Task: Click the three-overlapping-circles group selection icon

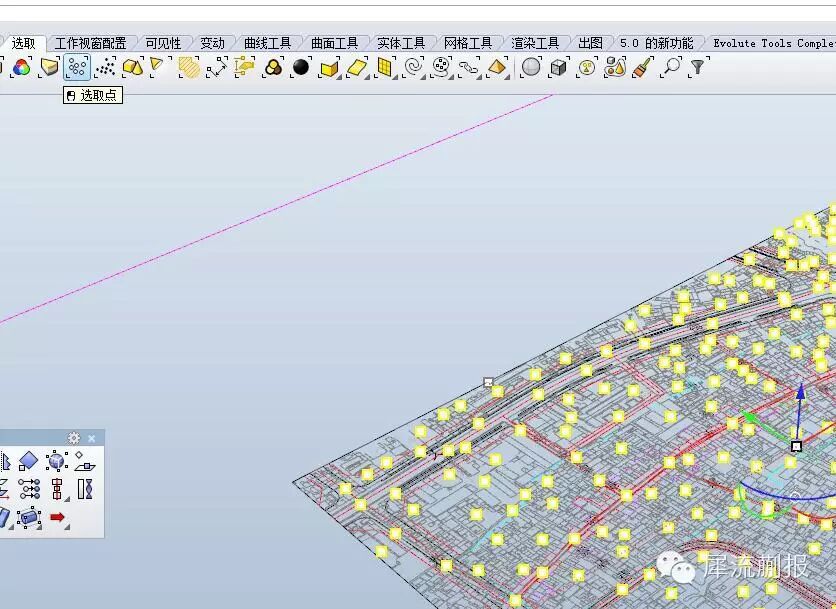Action: (x=273, y=68)
